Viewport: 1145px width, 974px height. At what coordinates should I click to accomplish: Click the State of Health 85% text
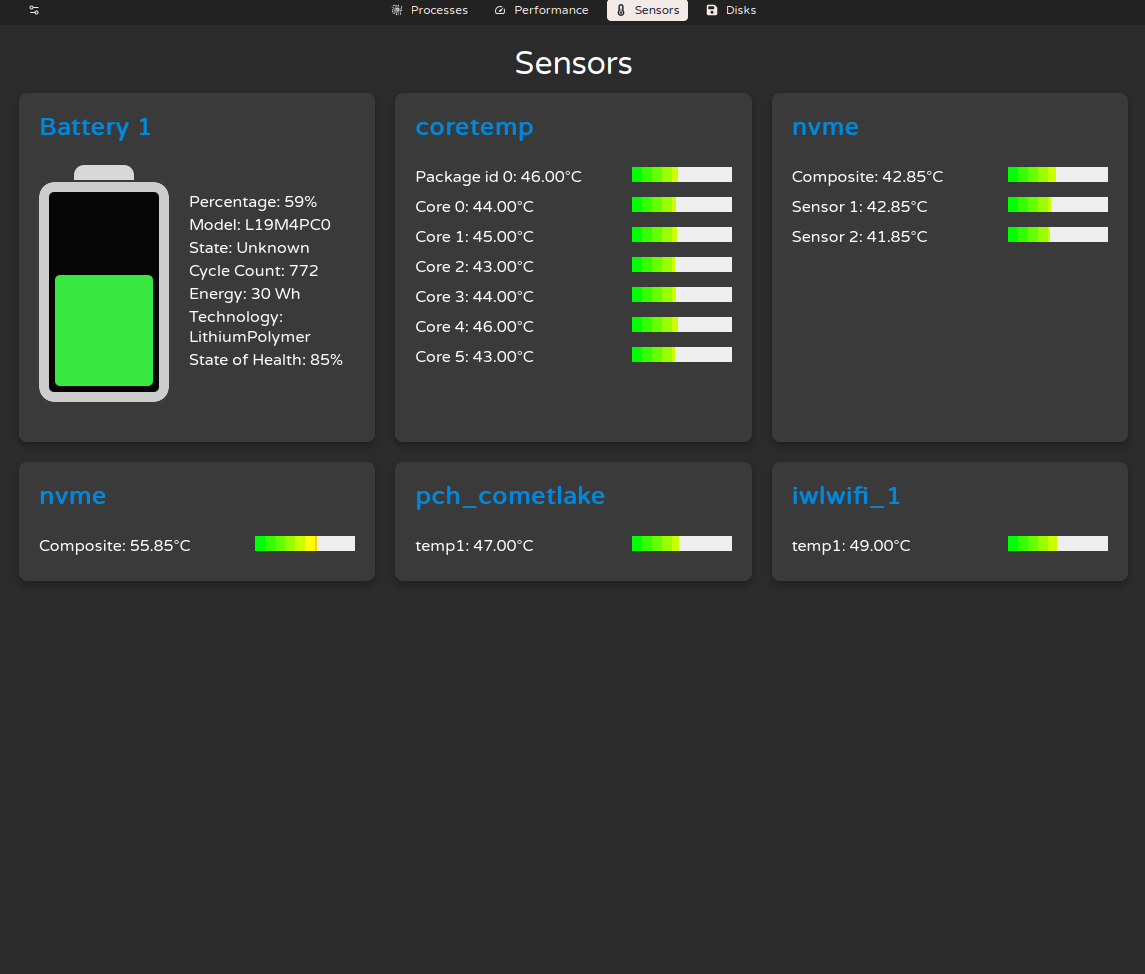266,359
